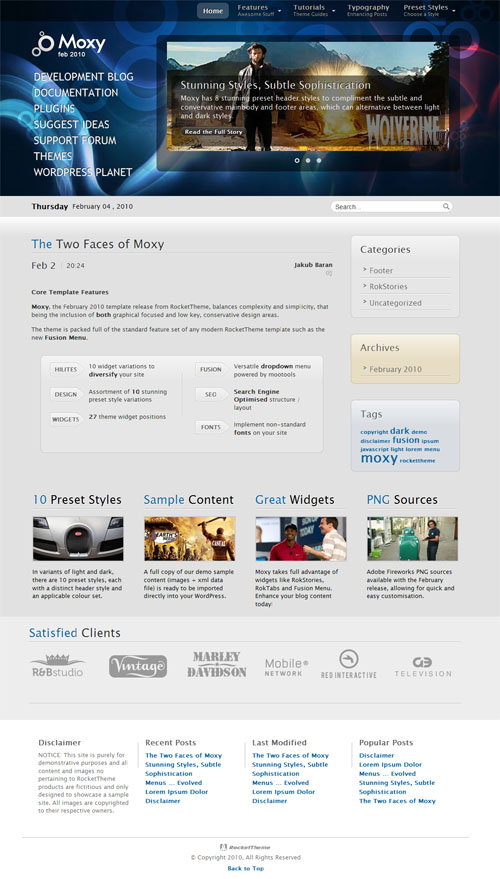Click the FONTS feature badge
The image size is (500, 879).
[211, 427]
